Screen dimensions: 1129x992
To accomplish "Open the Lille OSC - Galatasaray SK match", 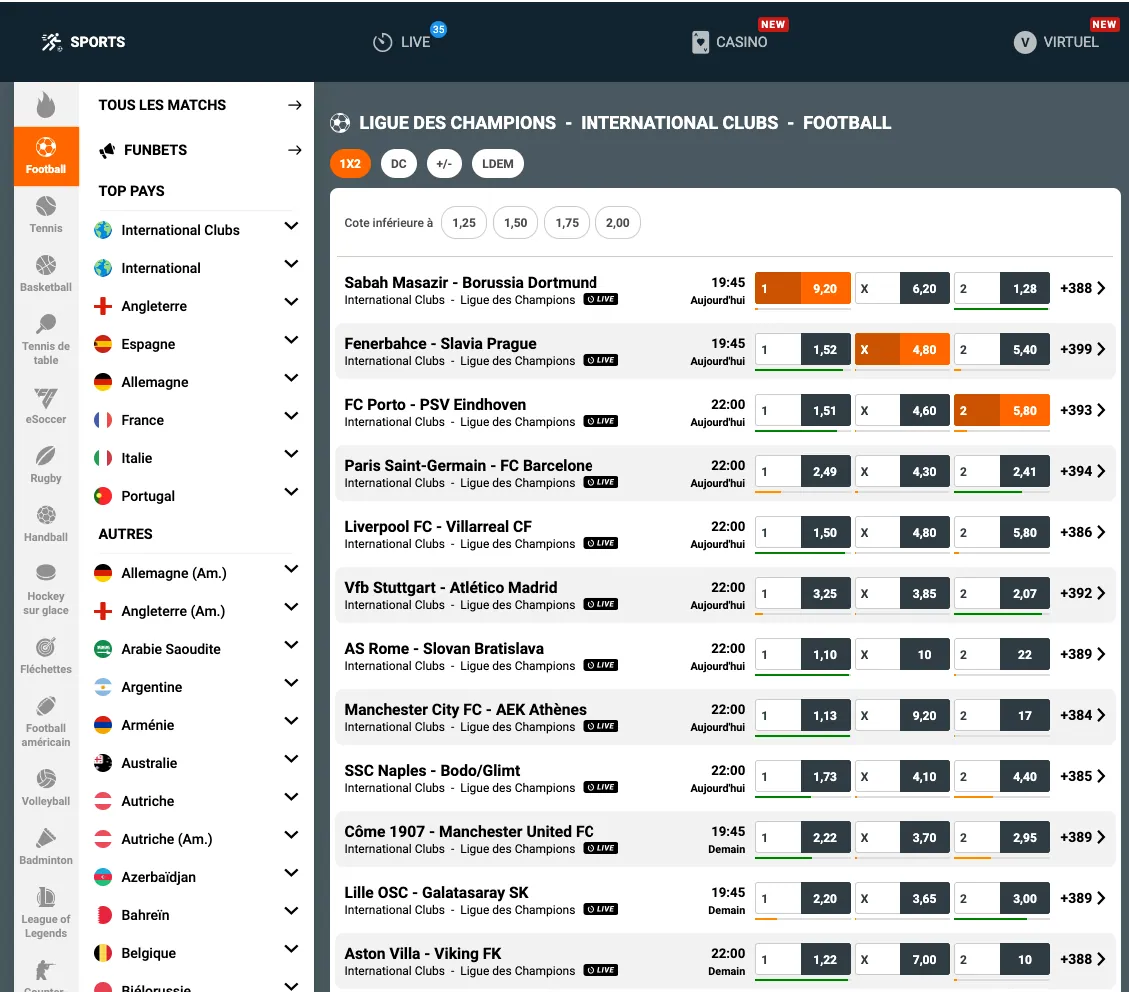I will tap(436, 893).
